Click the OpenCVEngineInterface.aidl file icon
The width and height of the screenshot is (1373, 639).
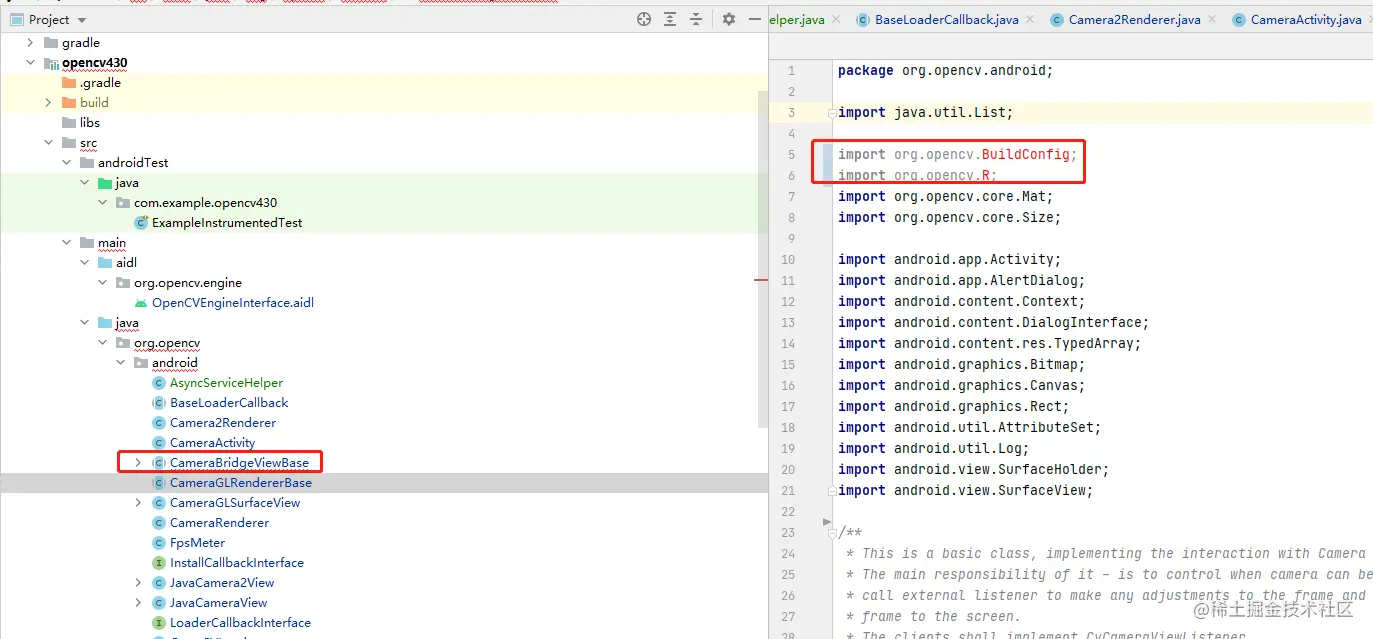pyautogui.click(x=141, y=303)
